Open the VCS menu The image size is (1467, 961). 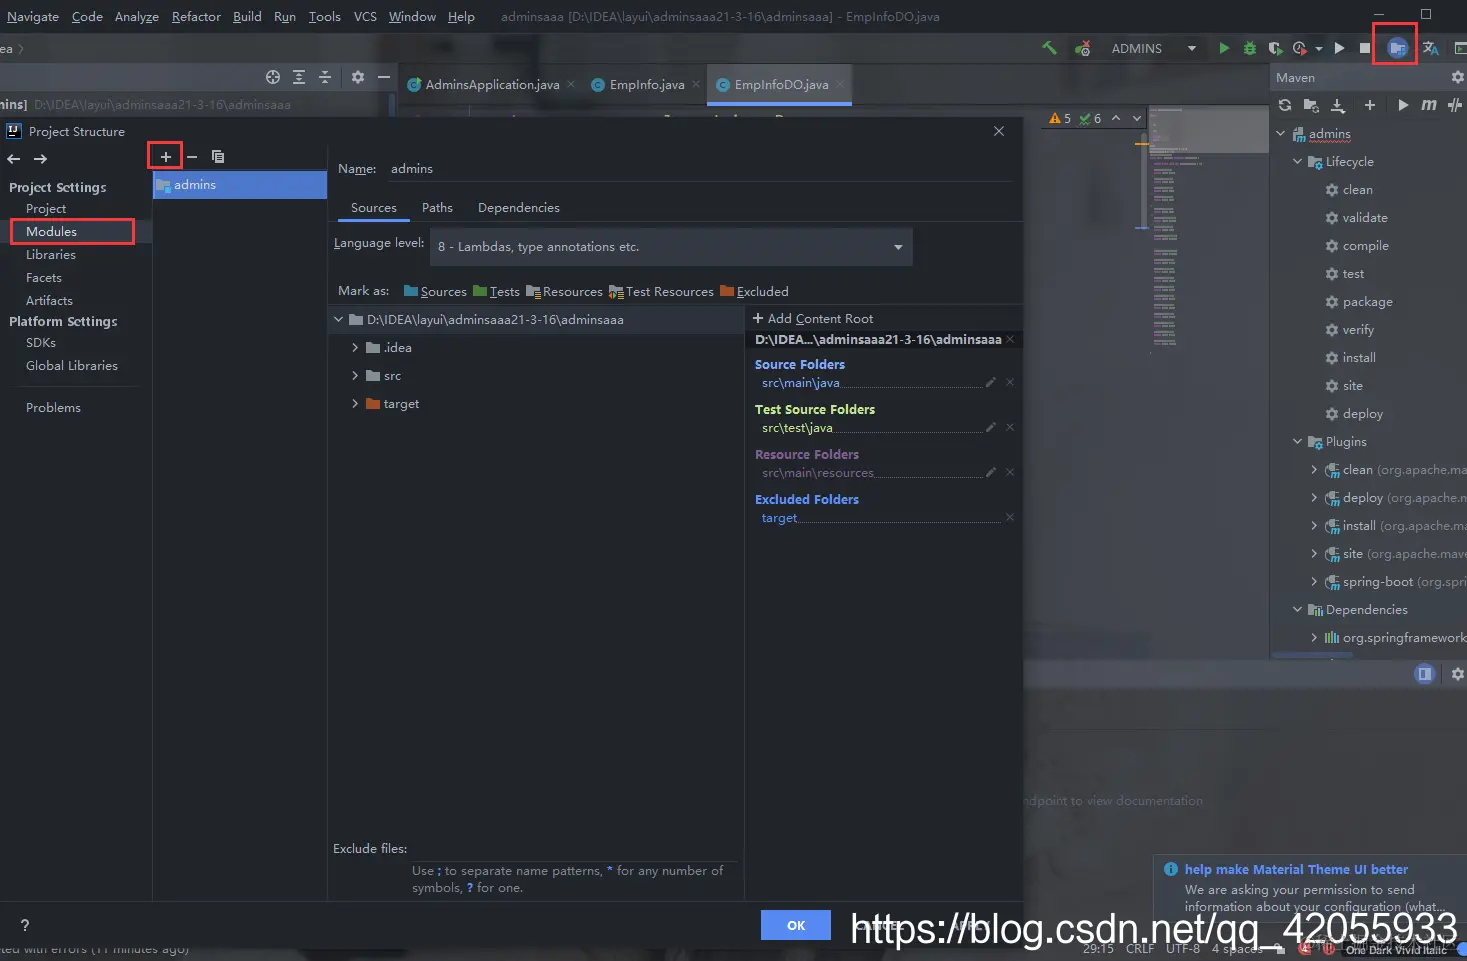(365, 16)
